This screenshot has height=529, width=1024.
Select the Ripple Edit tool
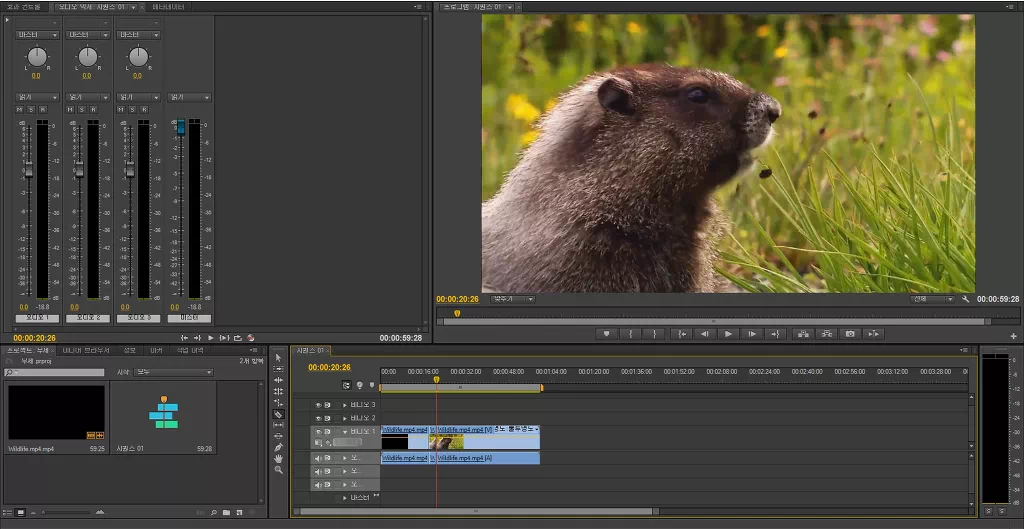click(279, 380)
